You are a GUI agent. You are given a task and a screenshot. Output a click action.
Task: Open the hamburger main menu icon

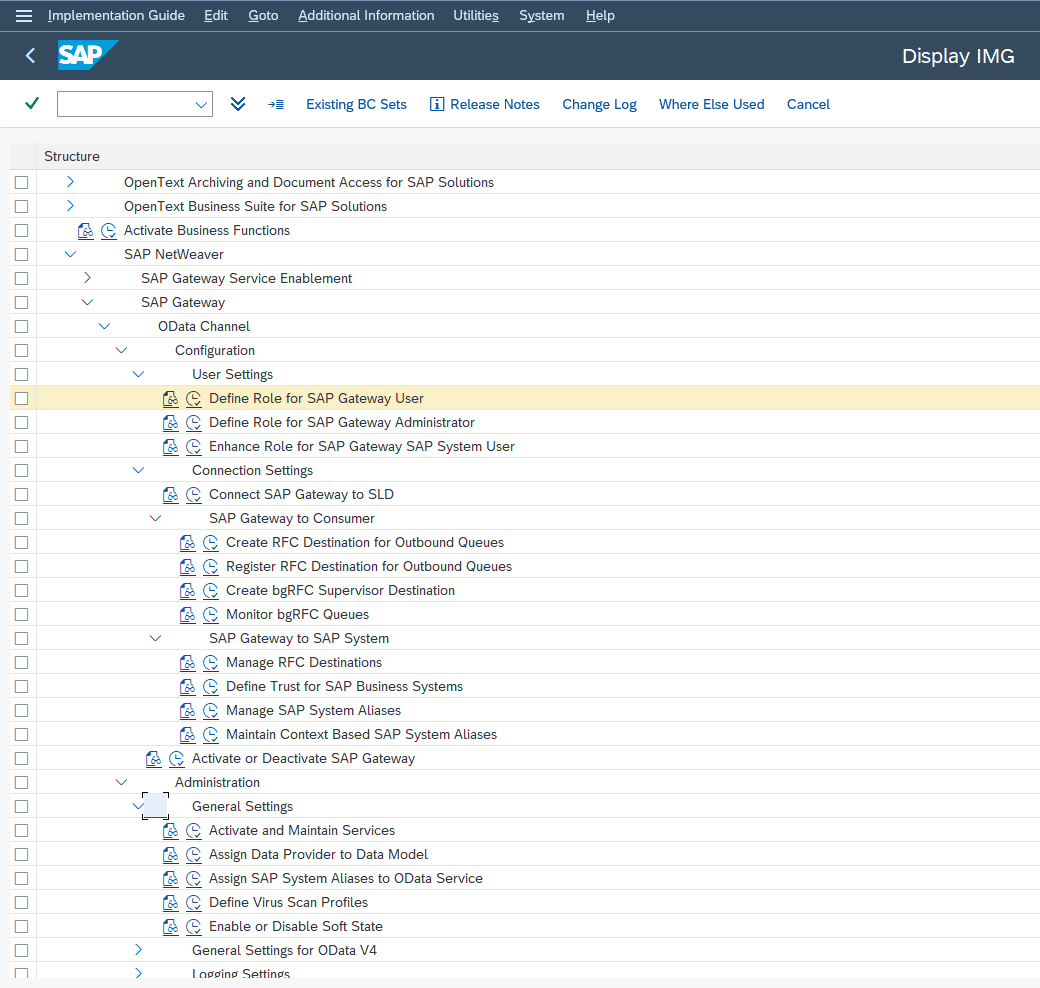[x=24, y=15]
